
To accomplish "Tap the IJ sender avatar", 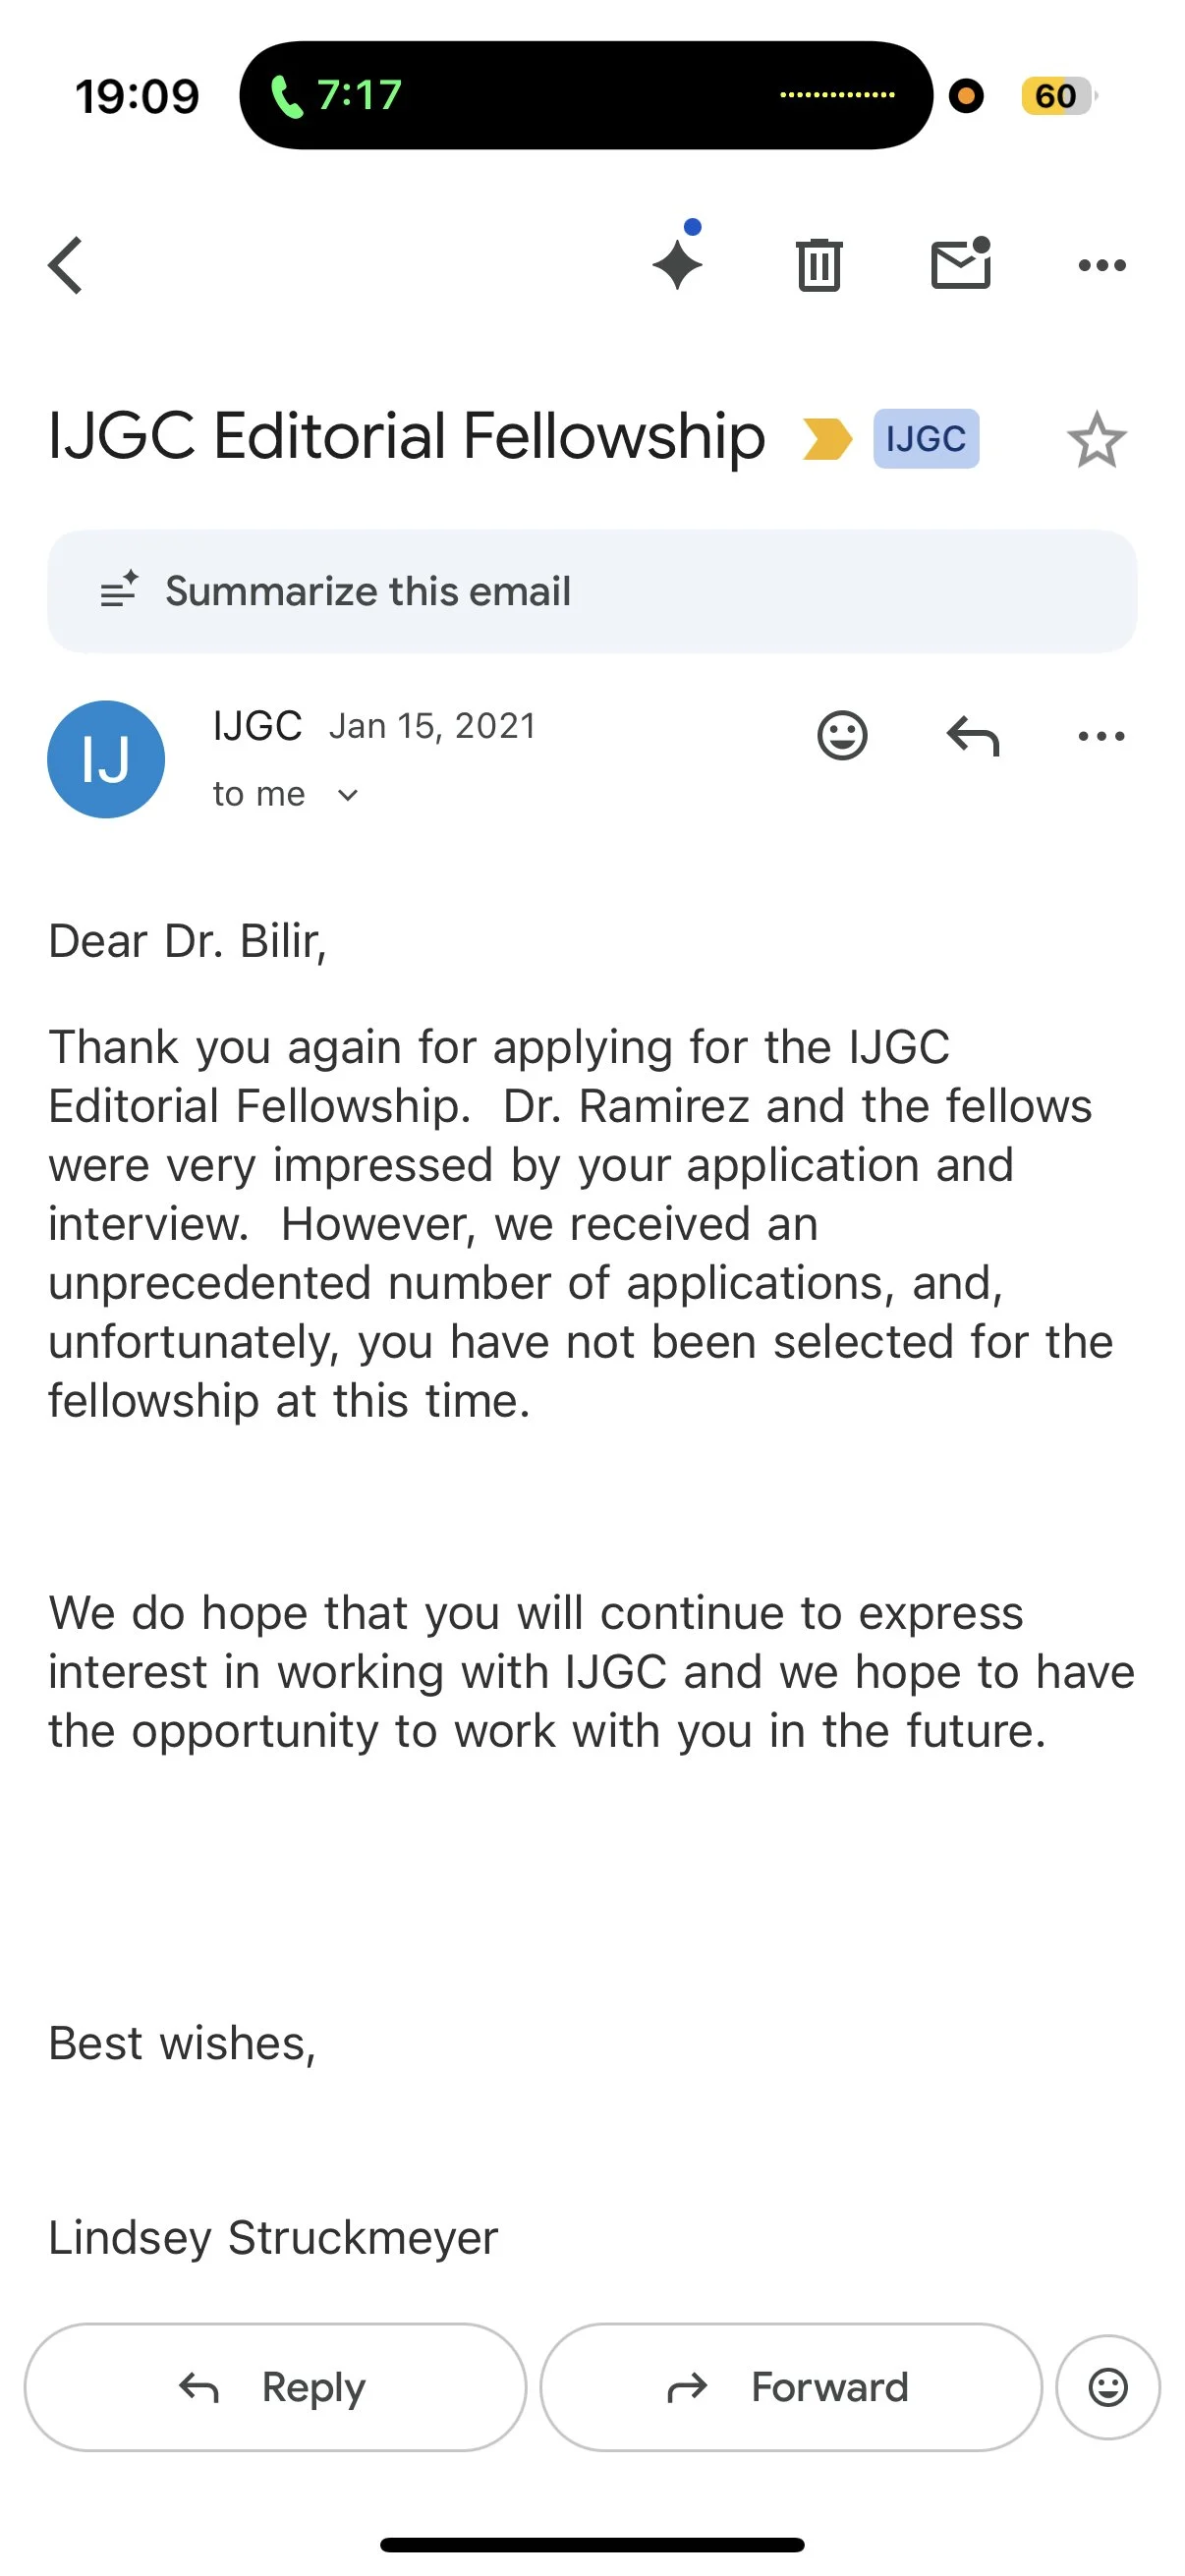I will [x=106, y=759].
